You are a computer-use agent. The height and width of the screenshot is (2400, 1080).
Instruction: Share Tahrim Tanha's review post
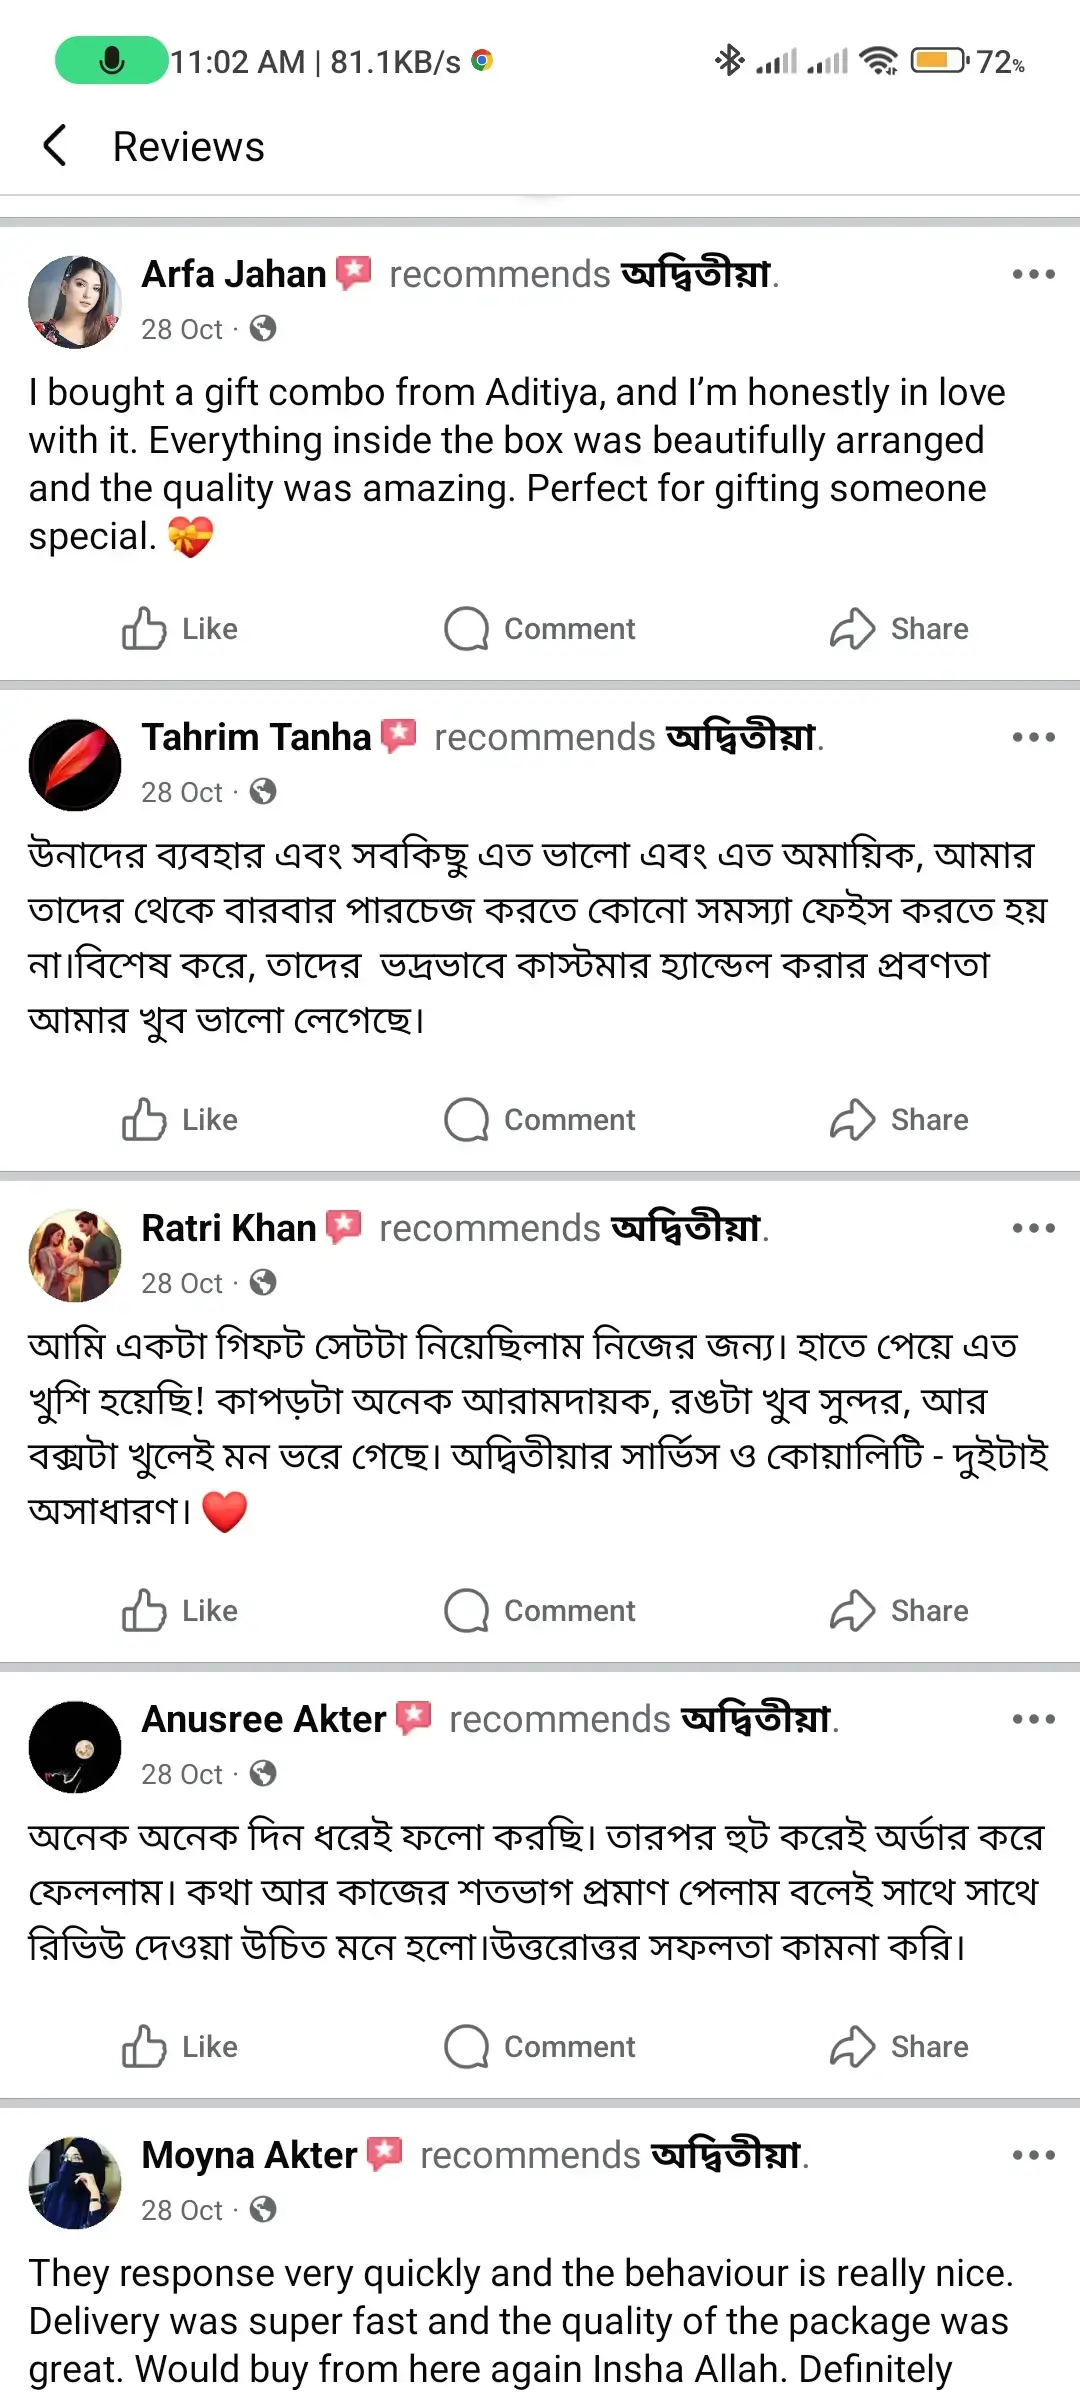(x=899, y=1120)
